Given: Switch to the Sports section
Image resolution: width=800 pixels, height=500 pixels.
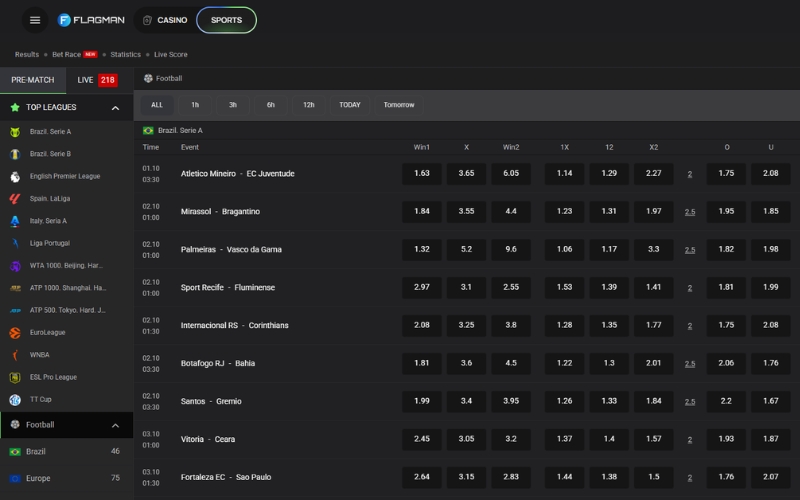Looking at the screenshot, I should tap(227, 20).
